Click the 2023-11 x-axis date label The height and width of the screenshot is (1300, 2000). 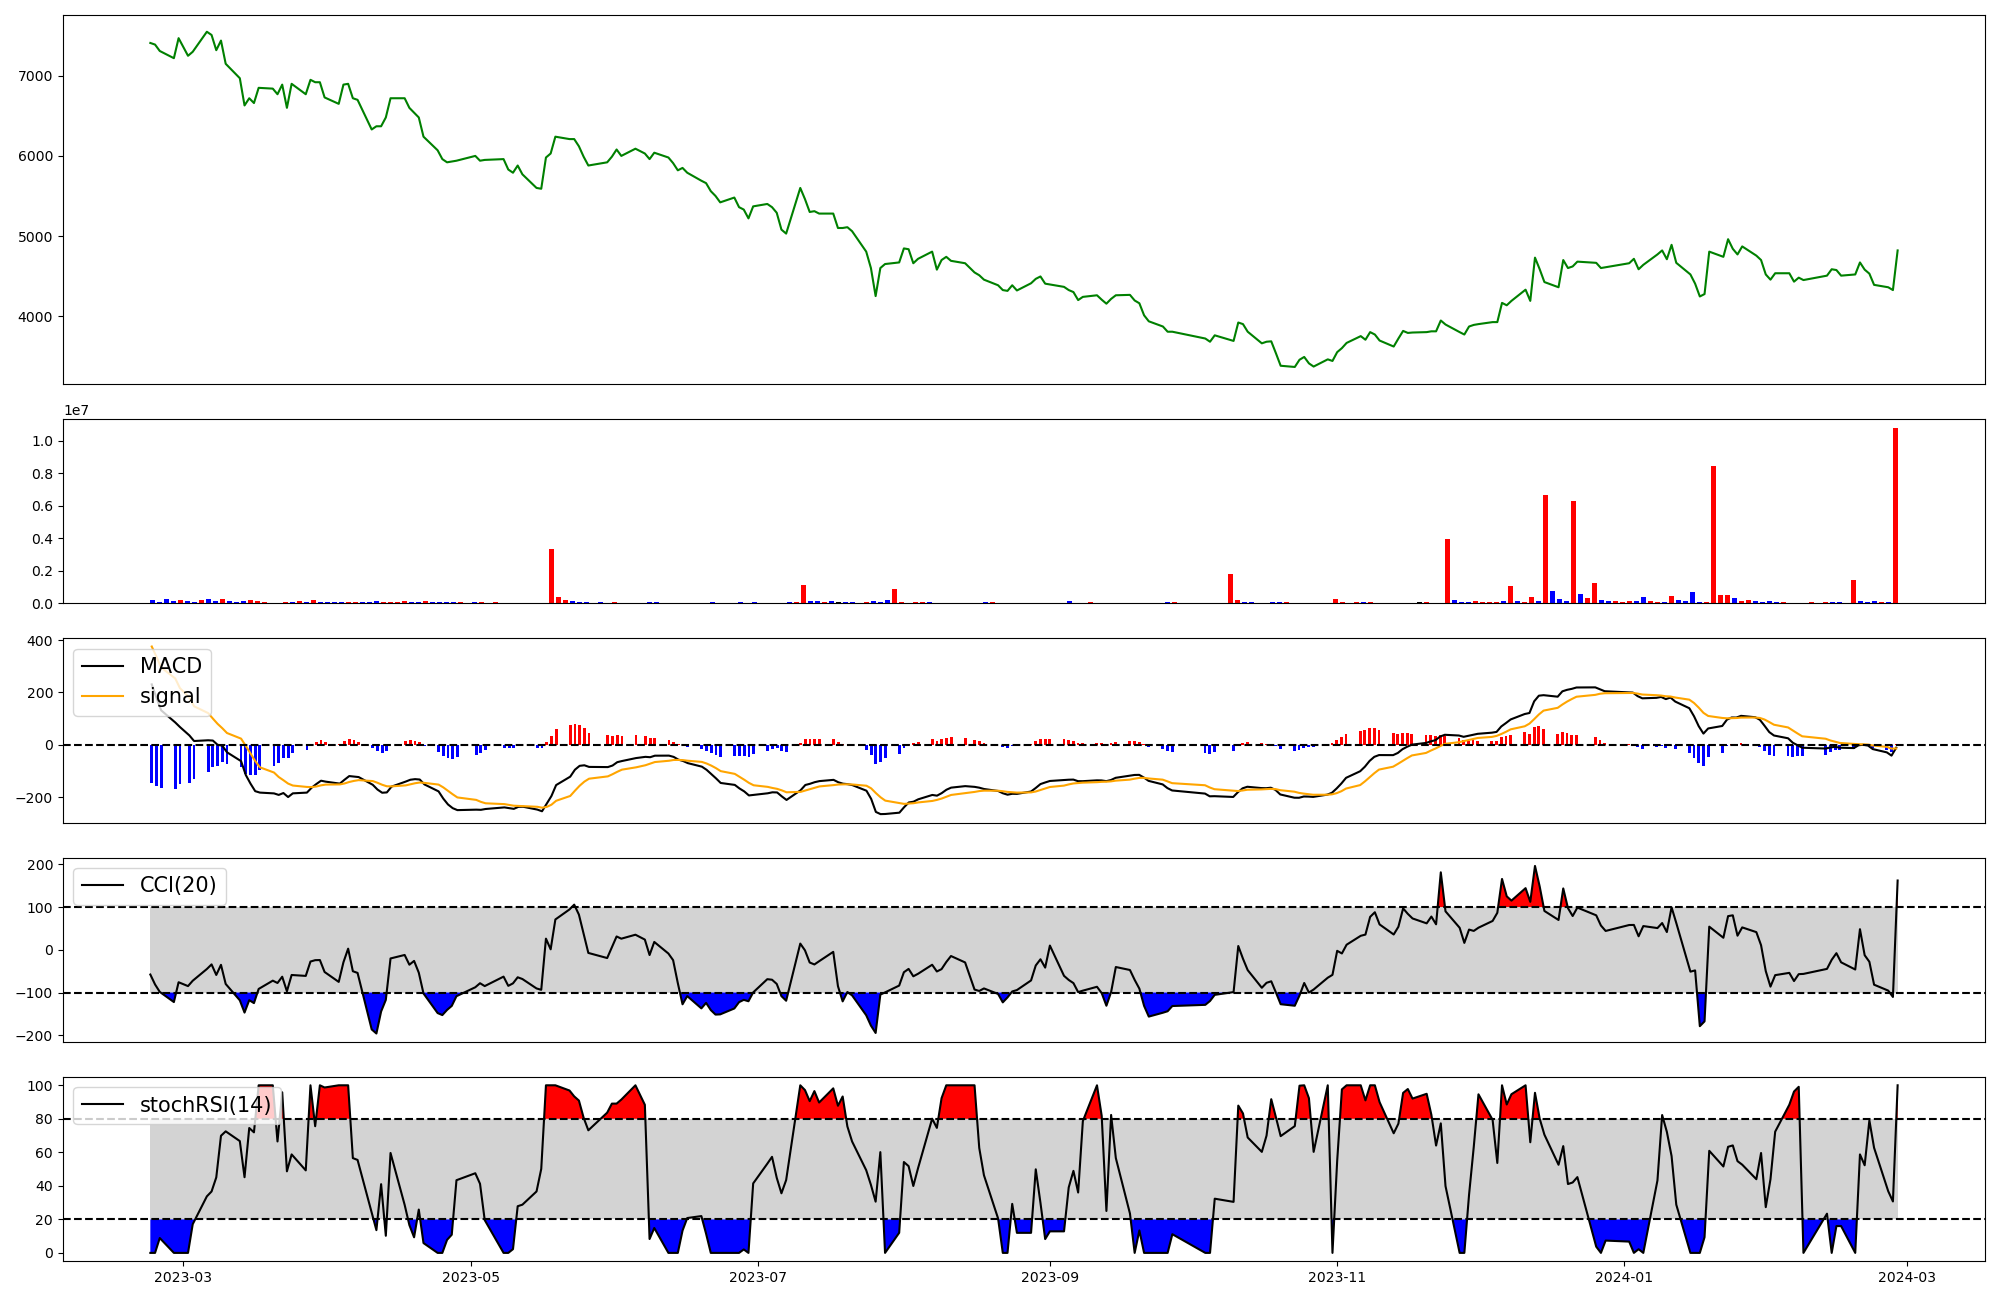(x=1337, y=1277)
